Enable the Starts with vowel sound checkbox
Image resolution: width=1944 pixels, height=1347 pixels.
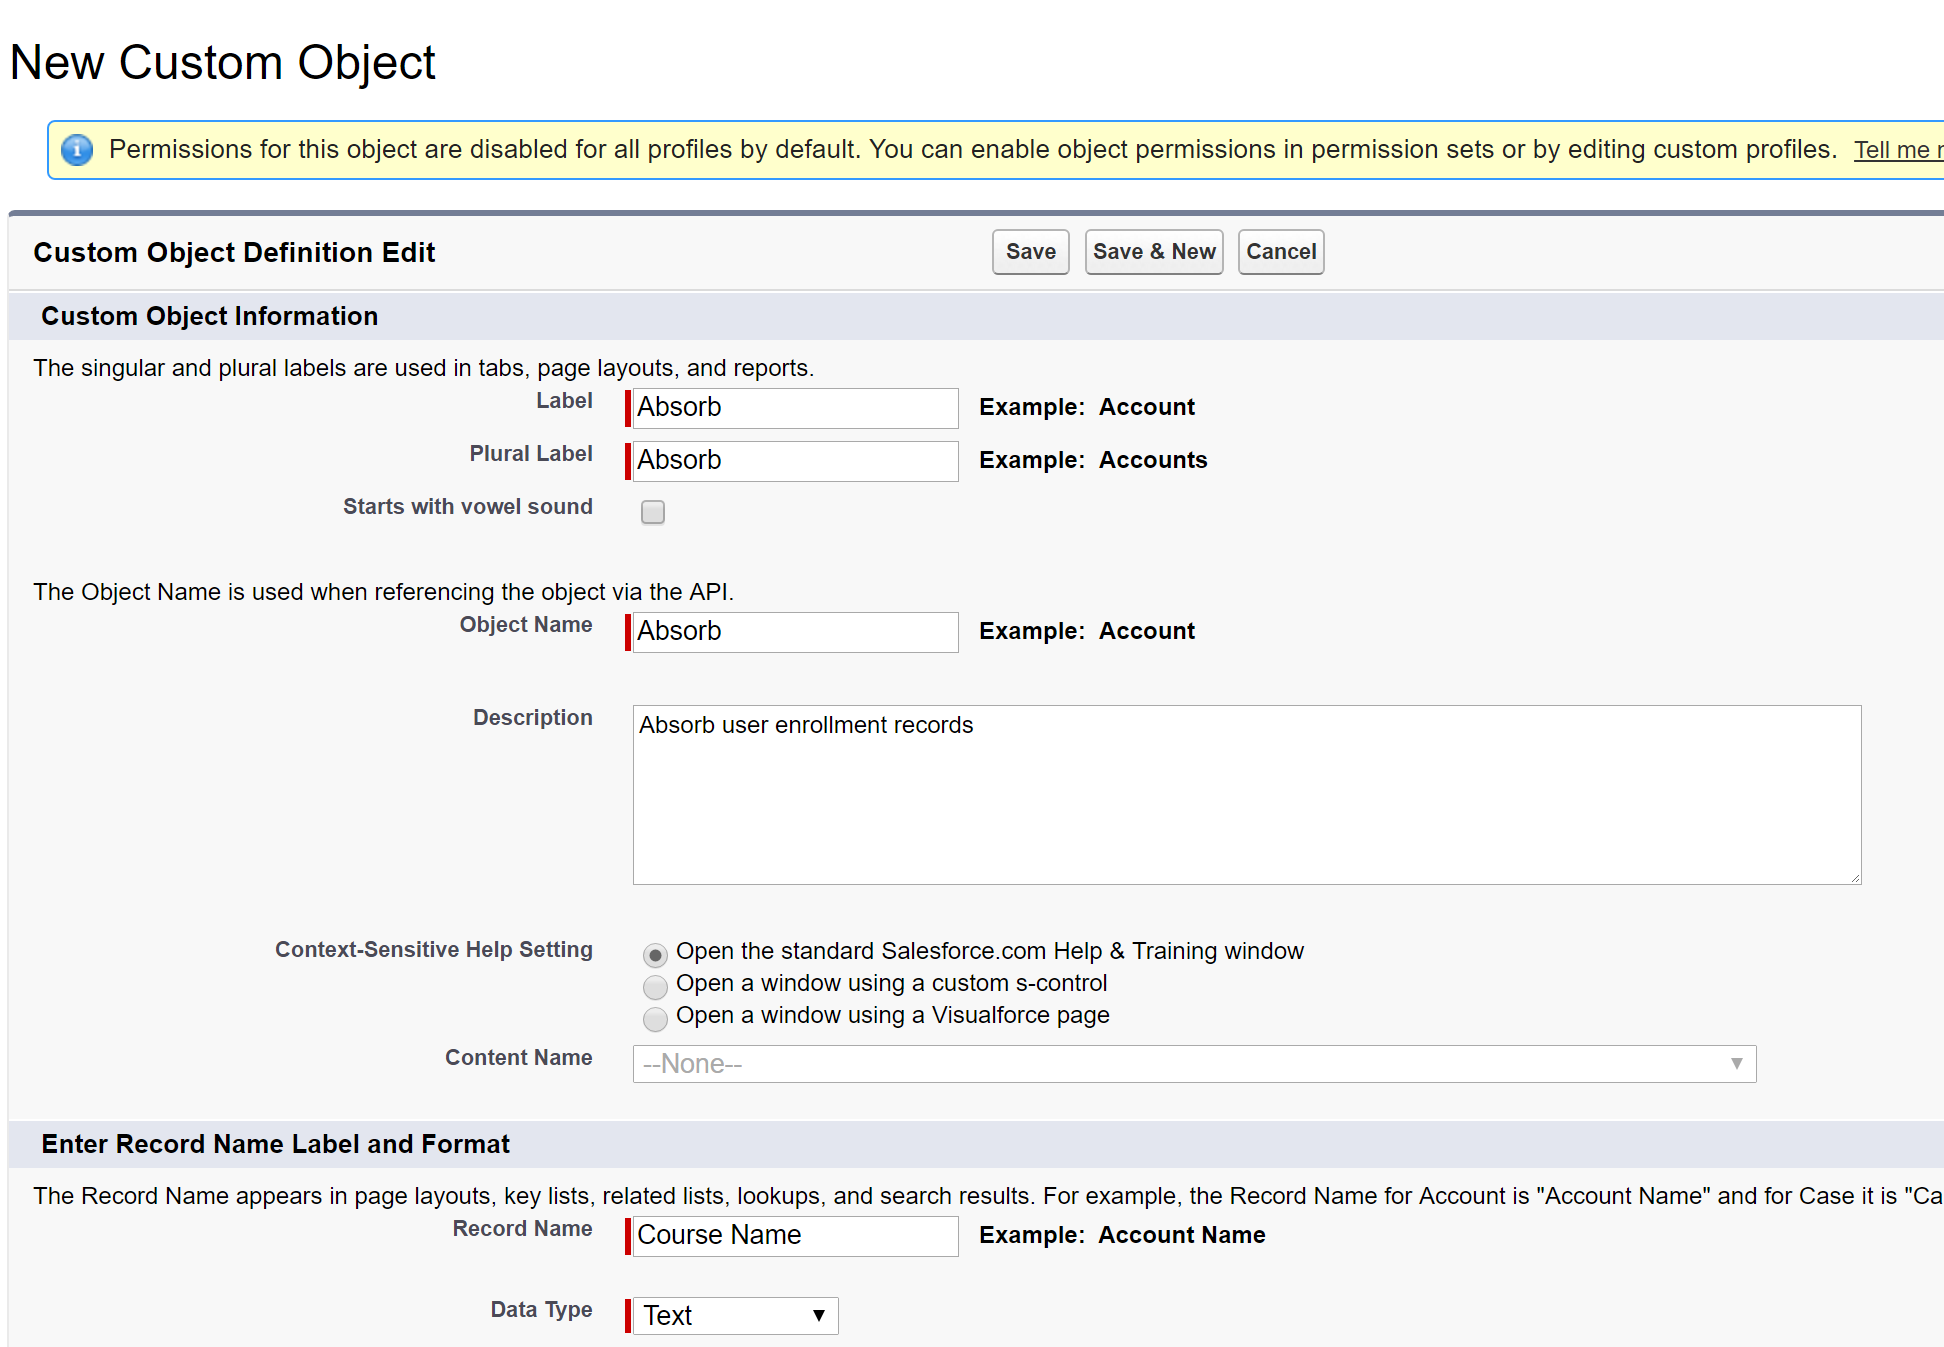(653, 512)
